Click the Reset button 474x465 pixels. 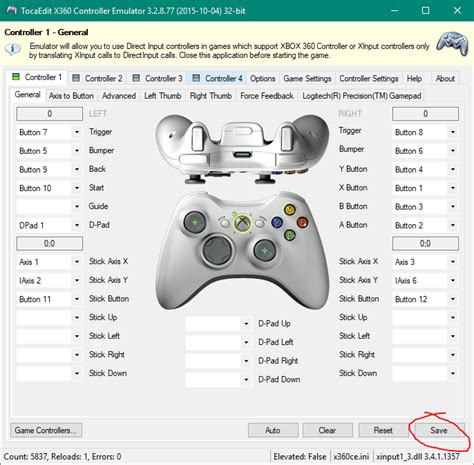(383, 430)
